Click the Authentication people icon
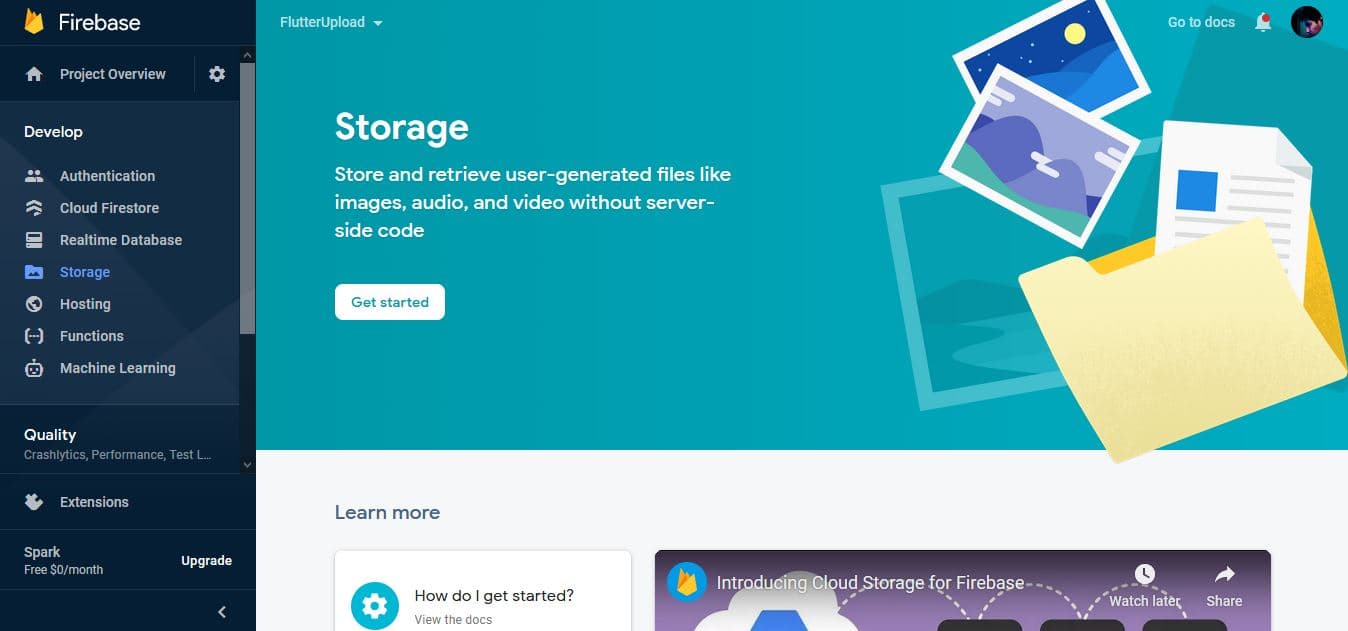1348x631 pixels. pyautogui.click(x=34, y=176)
